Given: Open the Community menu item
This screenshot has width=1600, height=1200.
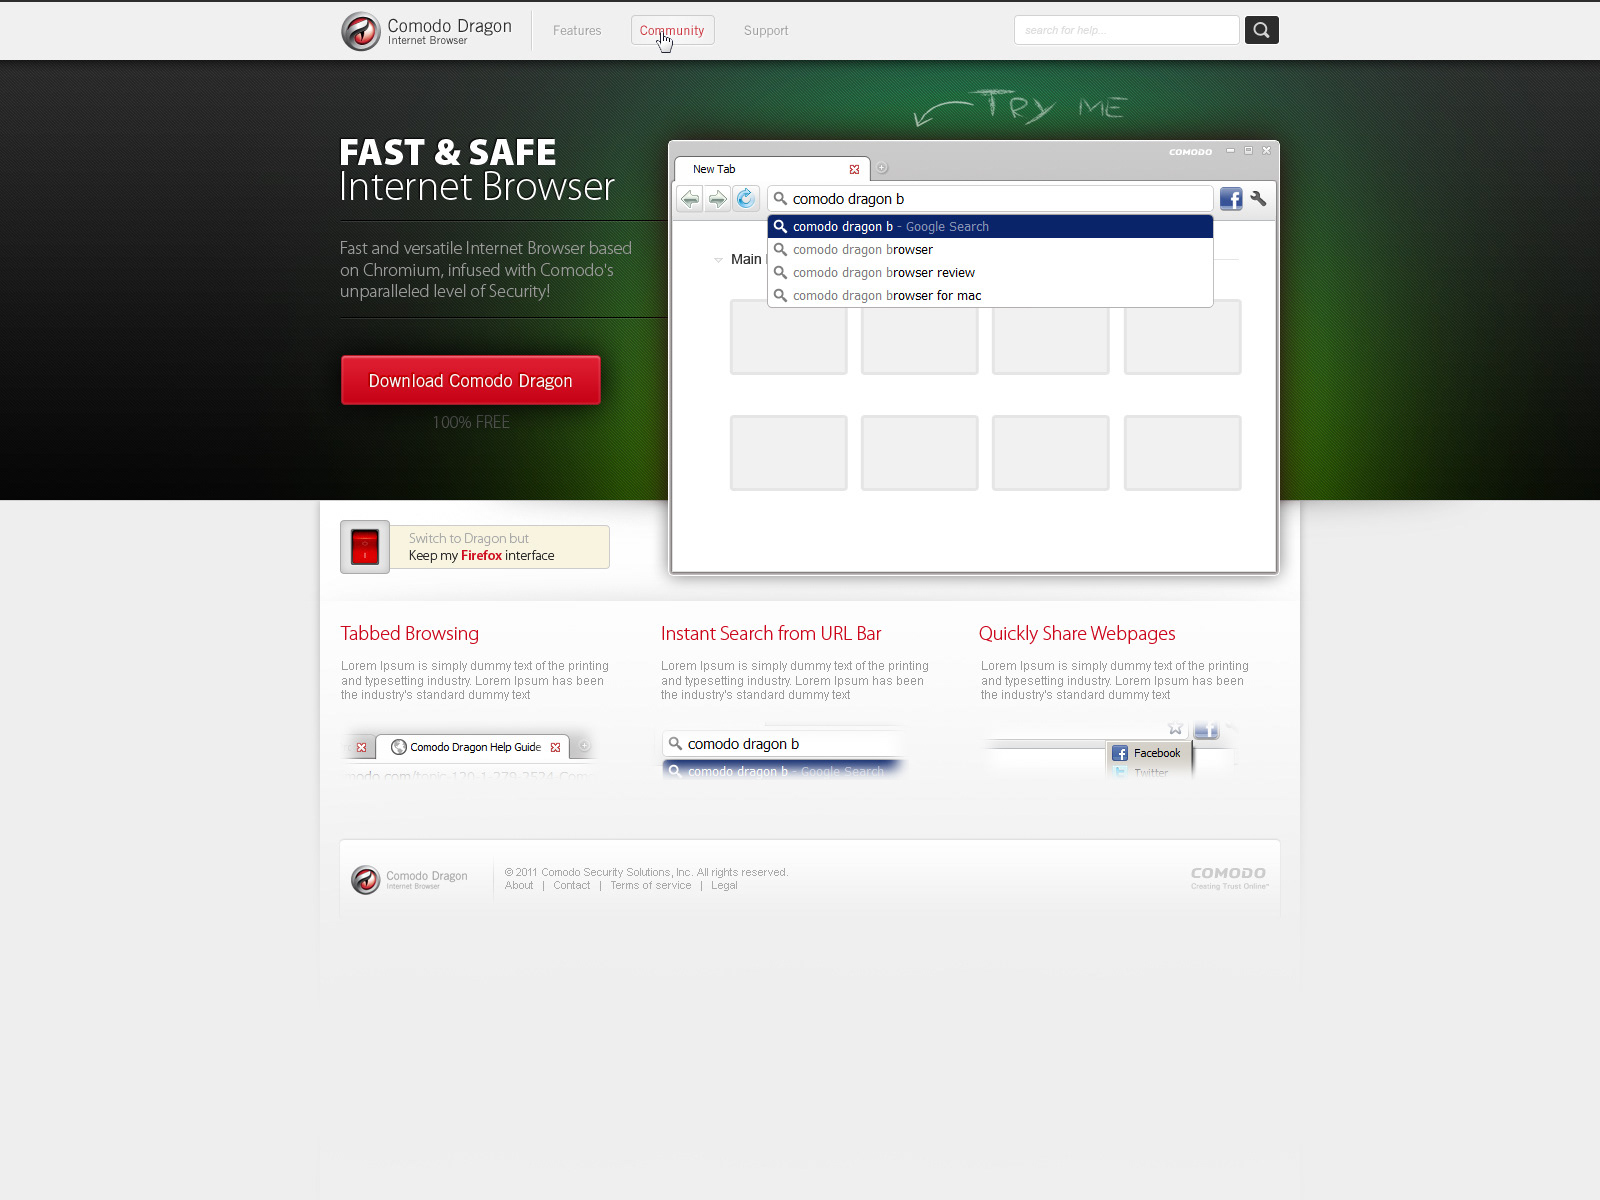Looking at the screenshot, I should coord(672,31).
